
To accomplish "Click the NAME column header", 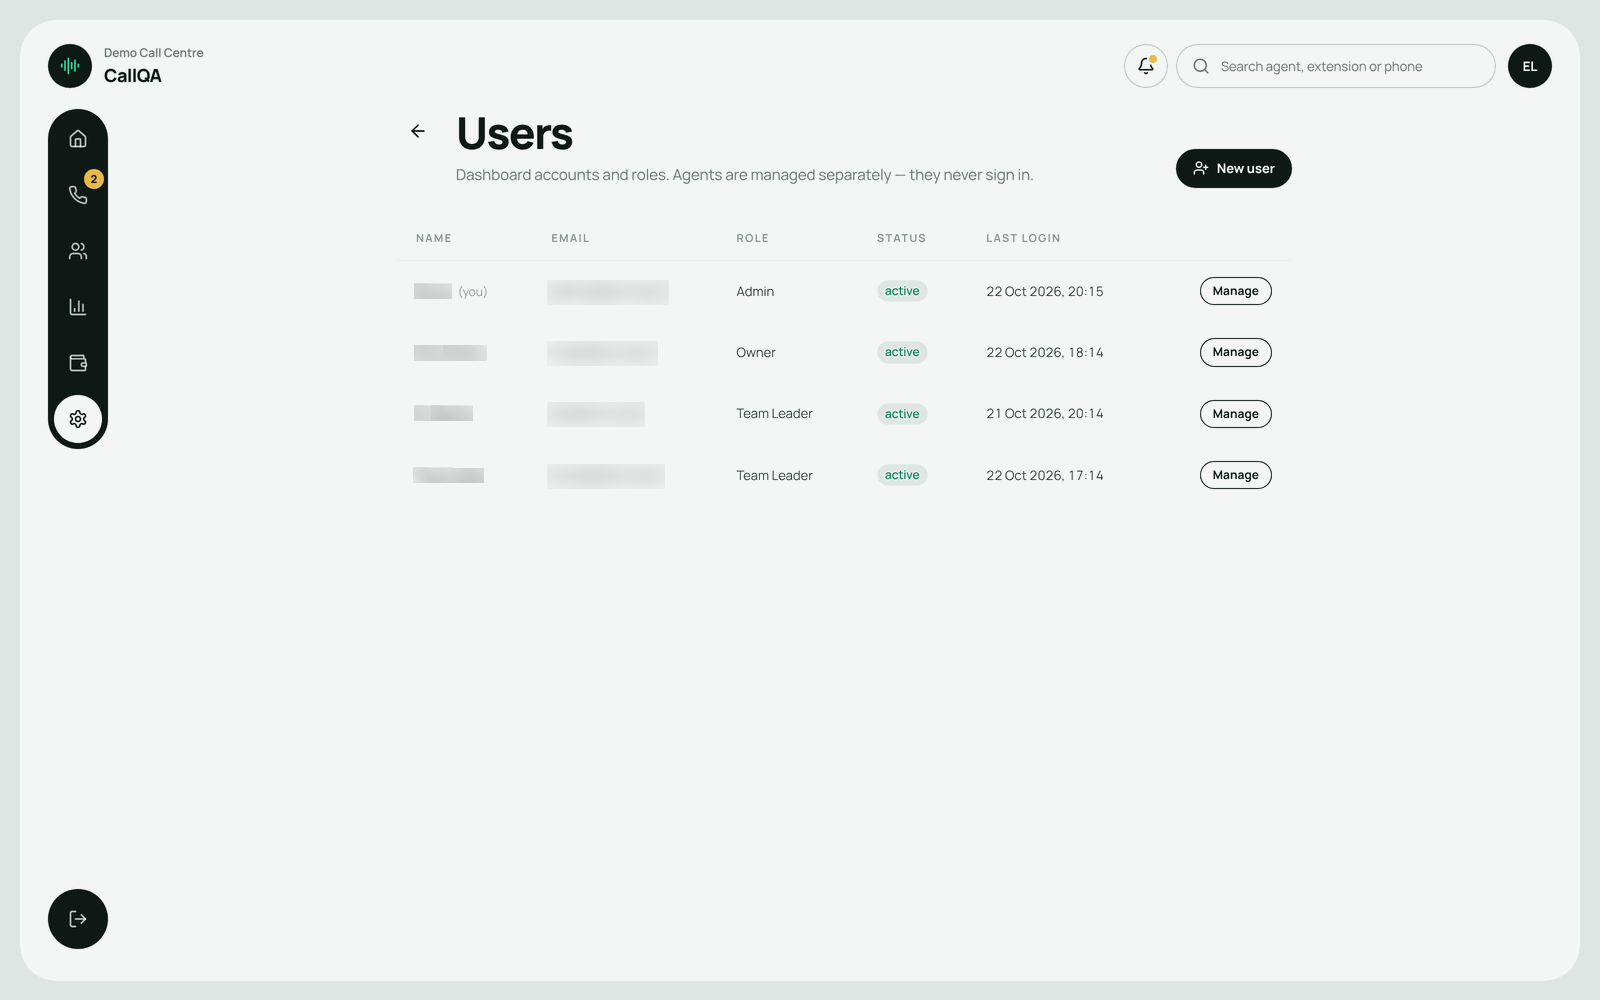I will 434,238.
